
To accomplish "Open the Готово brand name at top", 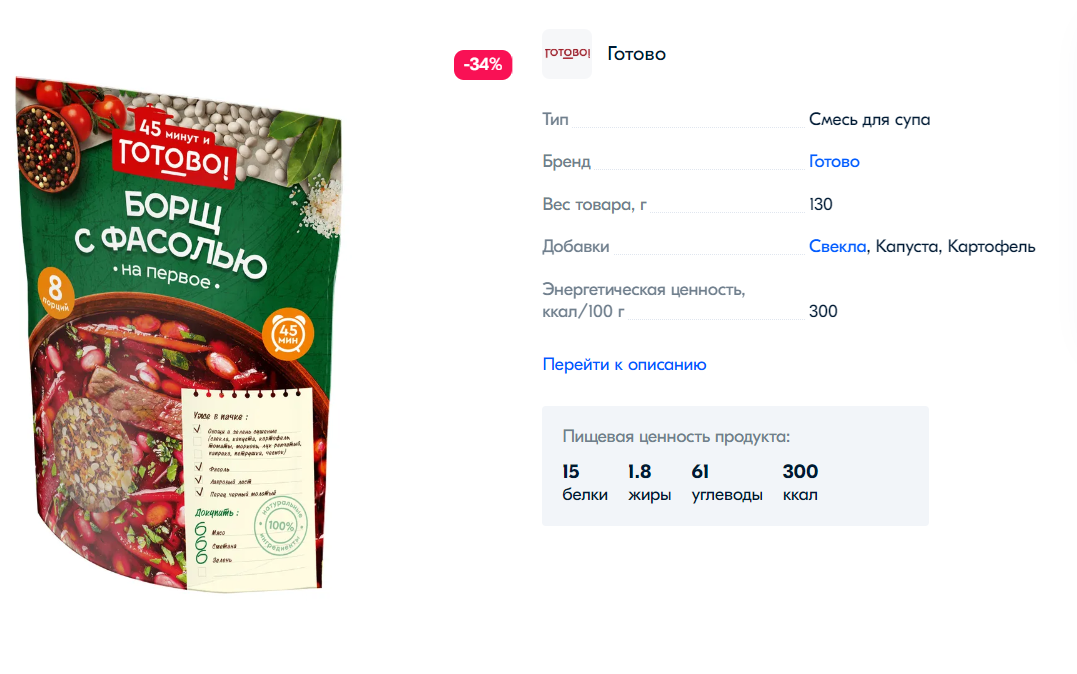I will [x=636, y=54].
